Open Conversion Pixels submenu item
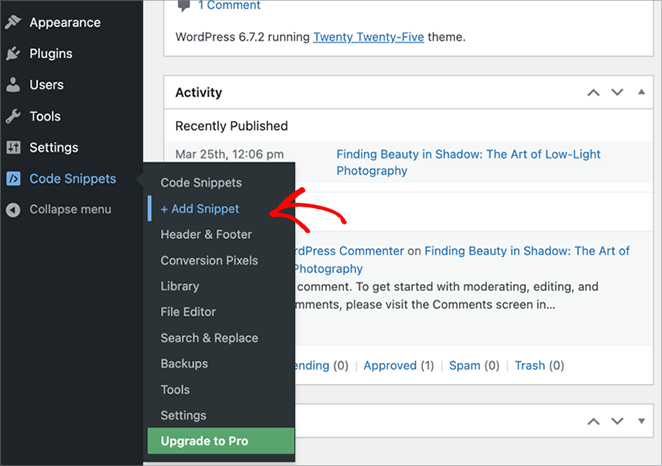 [209, 261]
